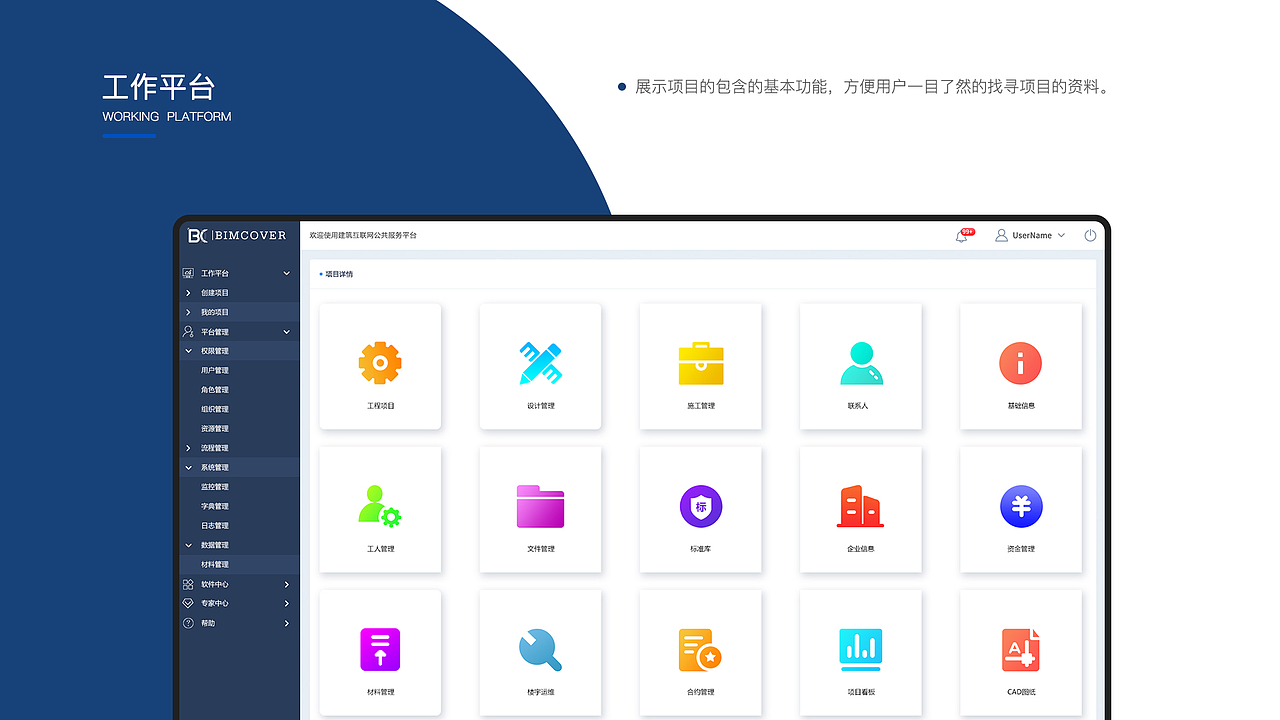Open the 施工管理 briefcase icon

[700, 363]
